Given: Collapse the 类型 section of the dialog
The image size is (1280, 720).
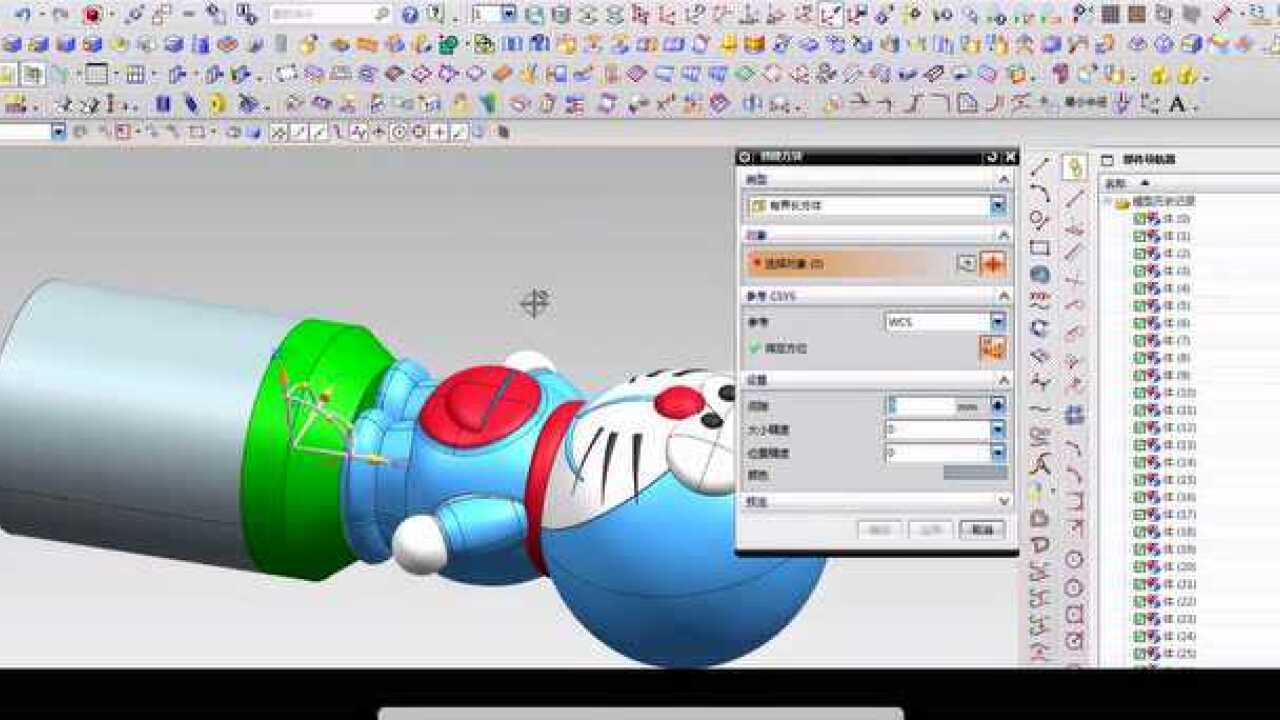Looking at the screenshot, I should point(1004,179).
